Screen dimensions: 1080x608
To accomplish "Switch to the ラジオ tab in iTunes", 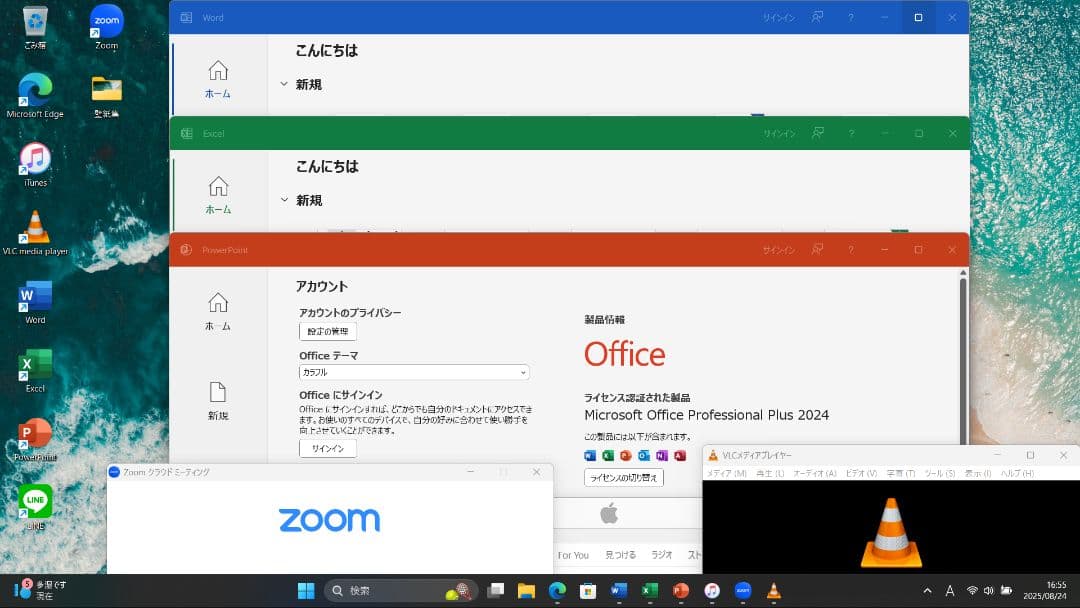I will pyautogui.click(x=661, y=554).
